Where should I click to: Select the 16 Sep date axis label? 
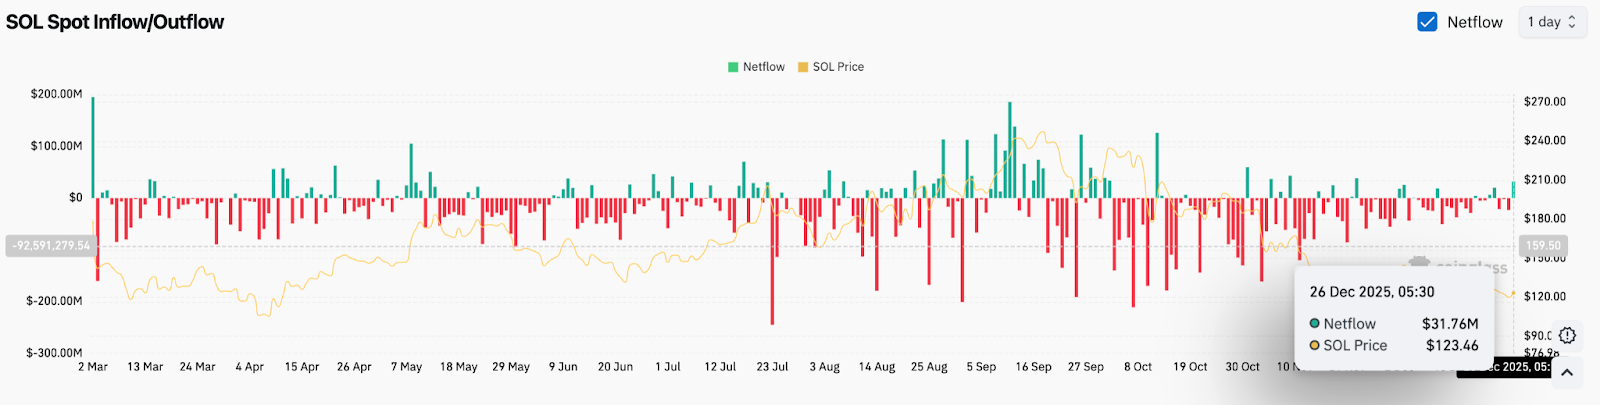pos(1033,367)
